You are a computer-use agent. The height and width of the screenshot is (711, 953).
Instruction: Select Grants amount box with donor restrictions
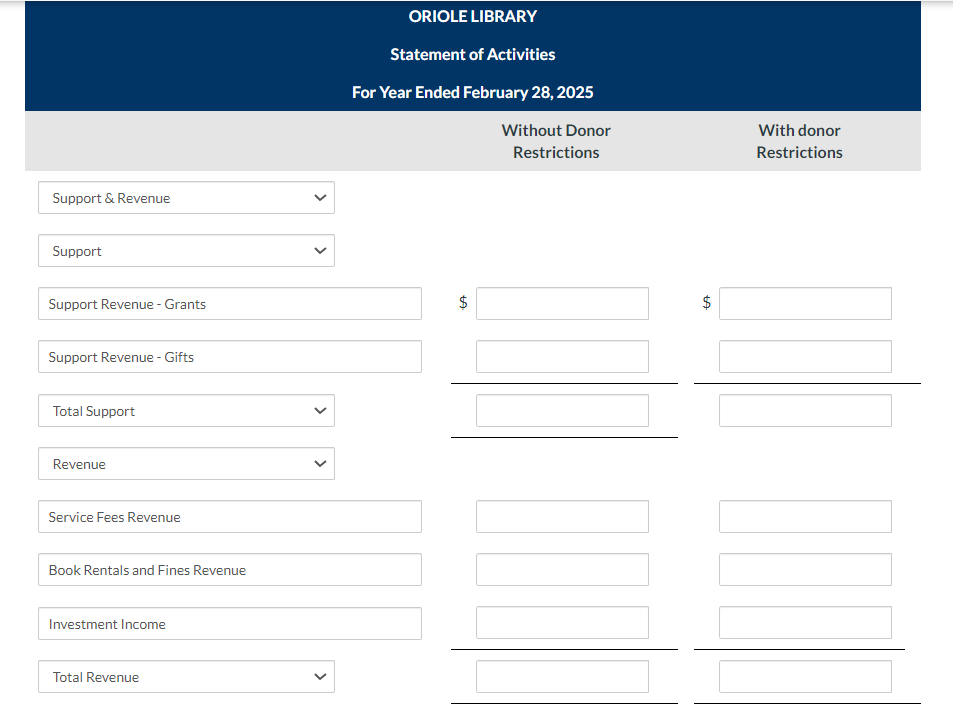click(x=805, y=304)
